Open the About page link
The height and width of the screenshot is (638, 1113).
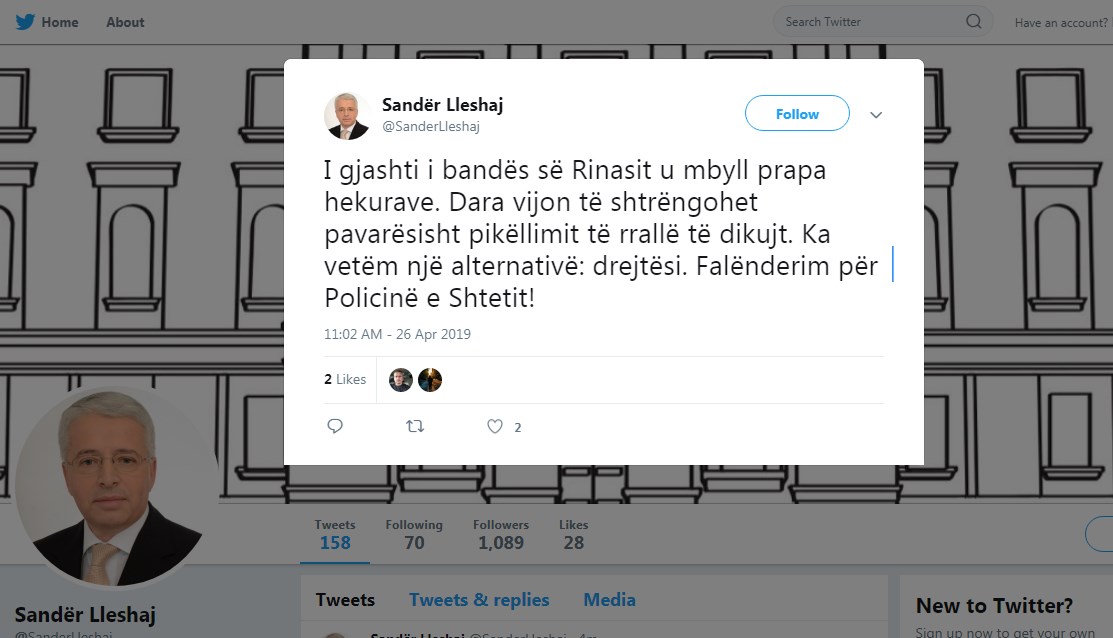coord(125,22)
